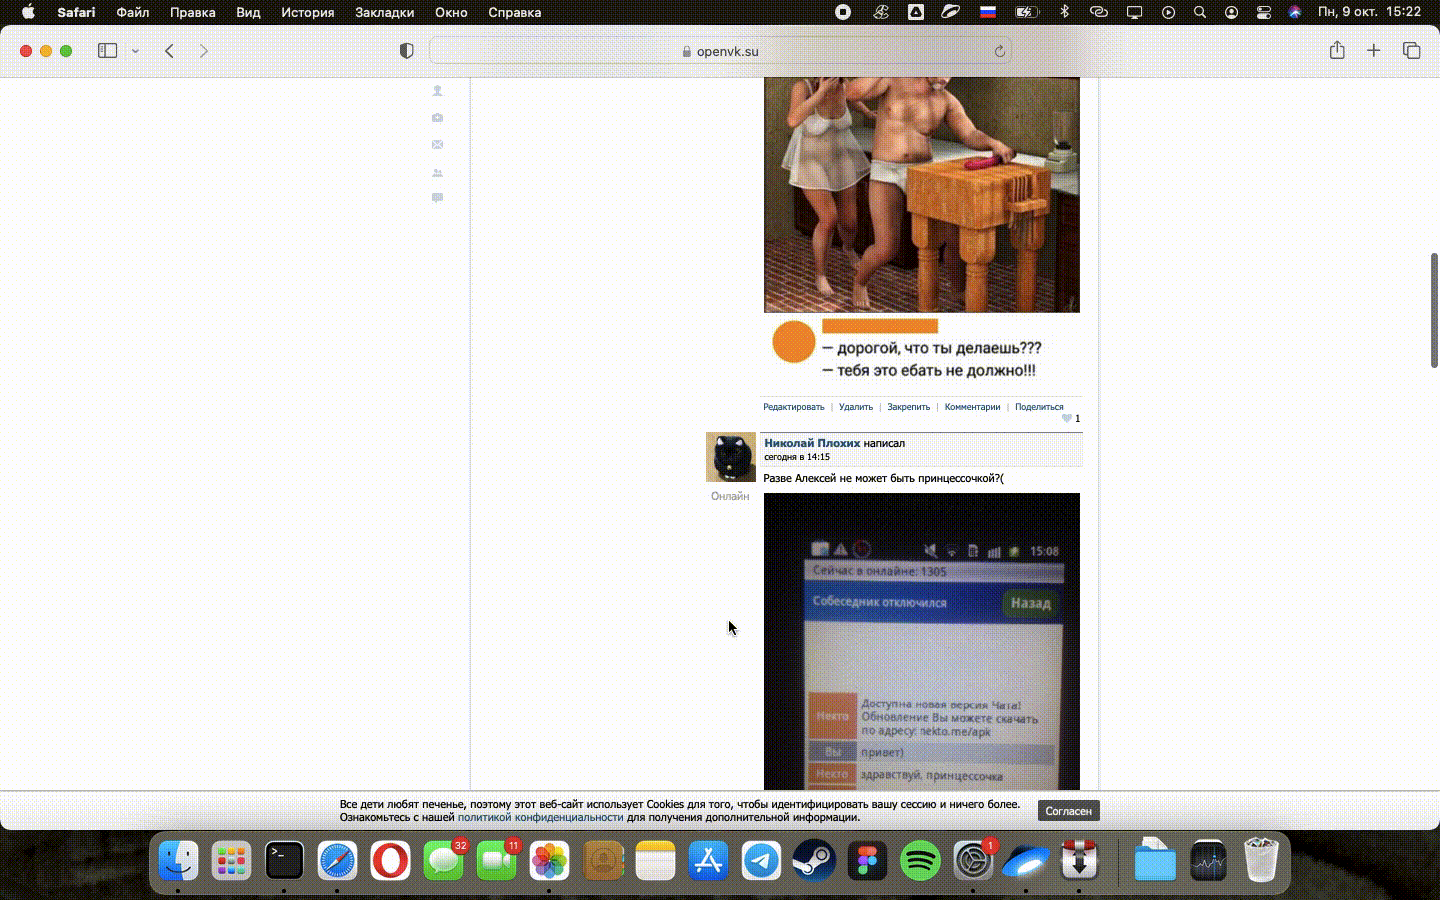Open Messages from the Dock
The image size is (1440, 900).
tap(443, 860)
